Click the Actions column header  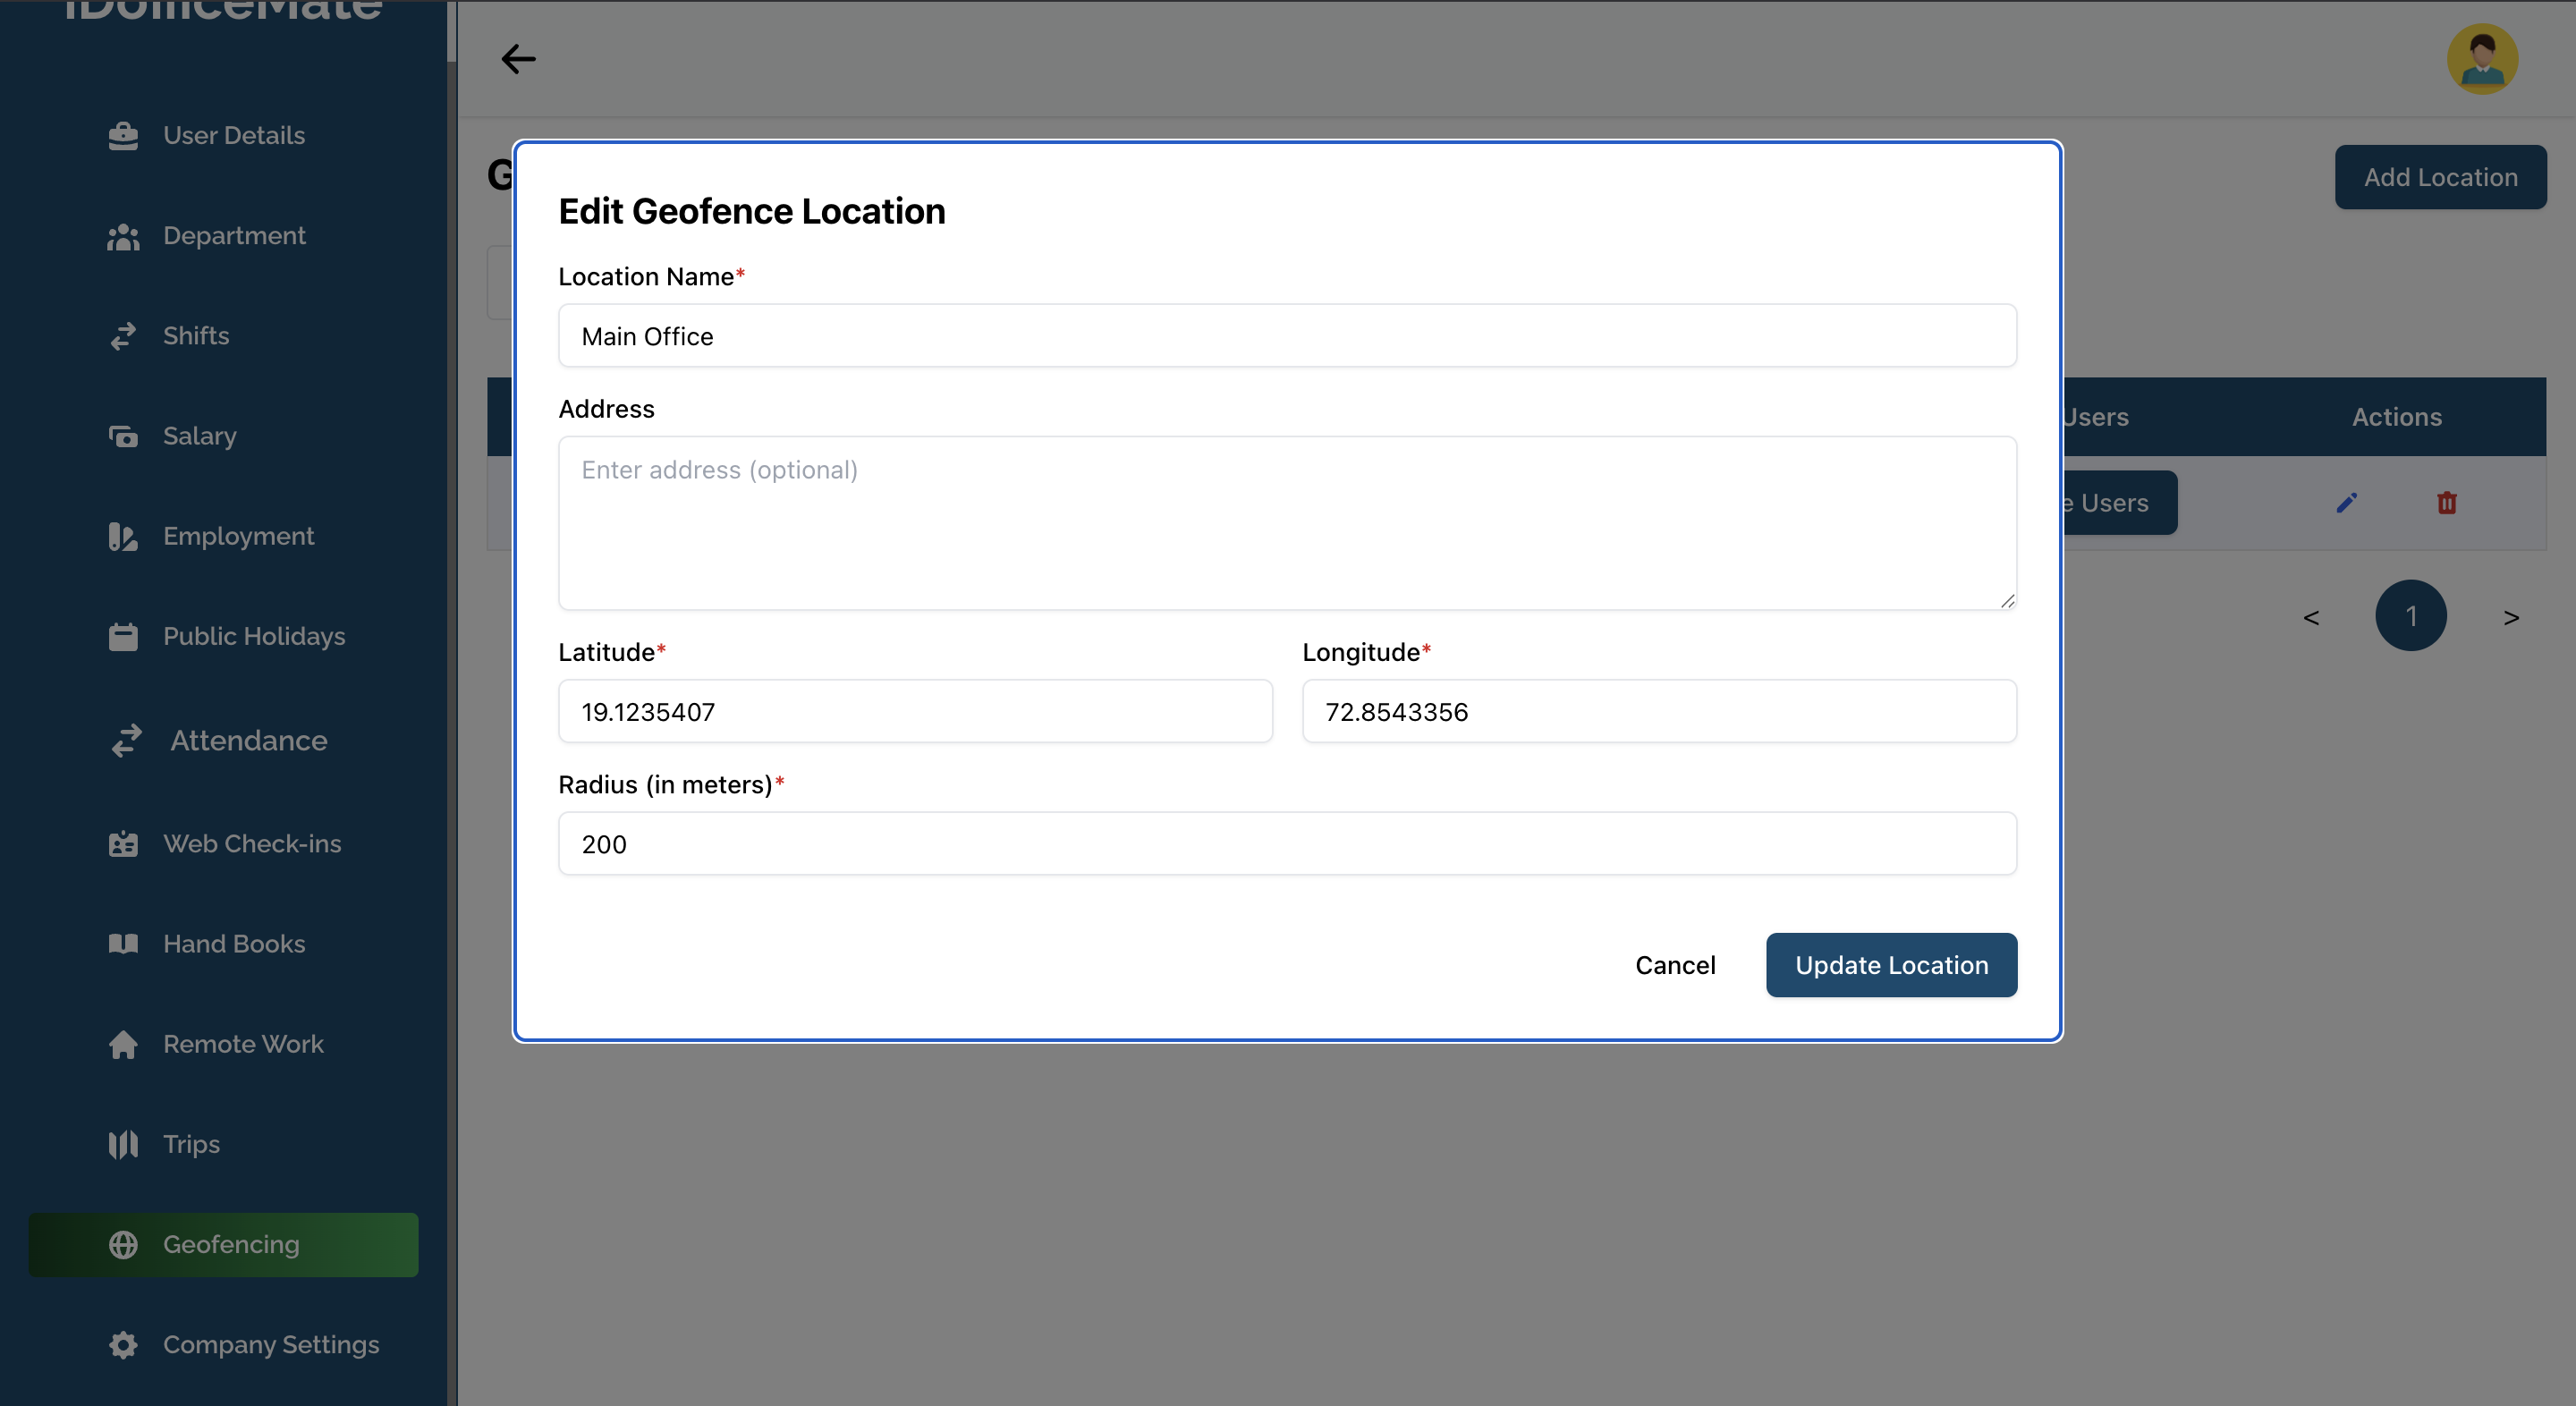[x=2396, y=417]
